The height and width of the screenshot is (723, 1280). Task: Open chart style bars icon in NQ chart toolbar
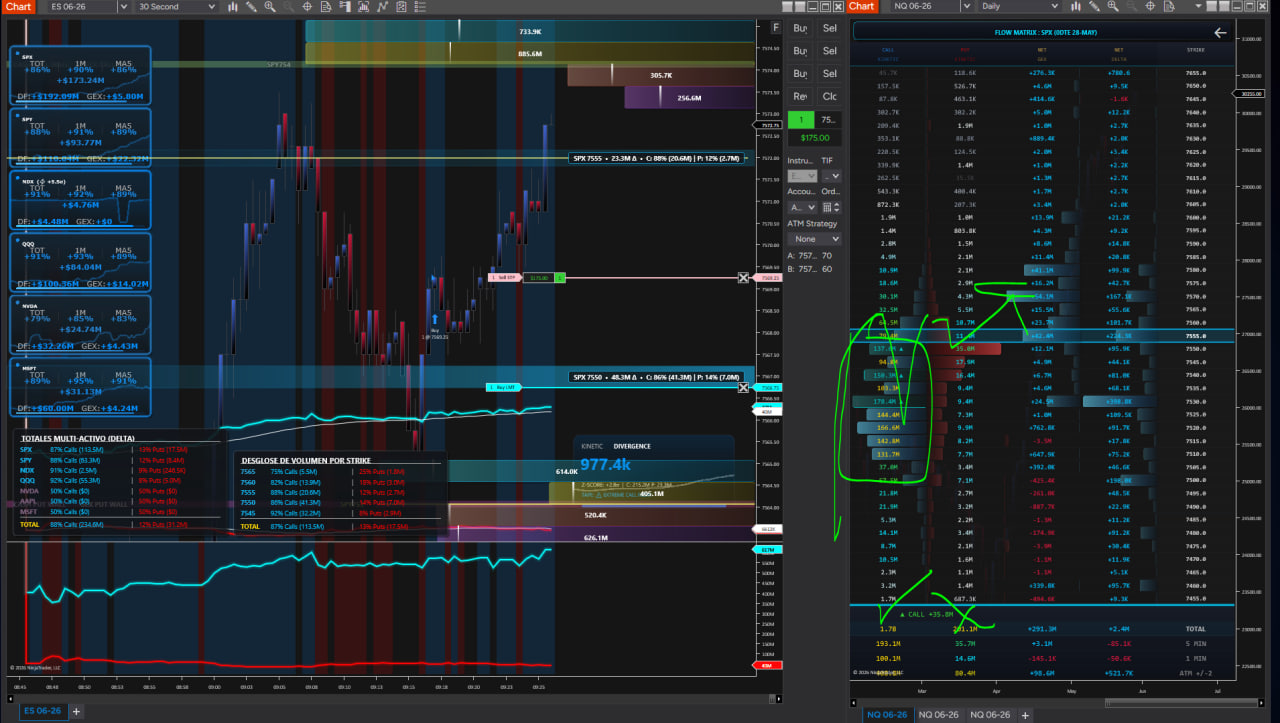pos(1076,7)
